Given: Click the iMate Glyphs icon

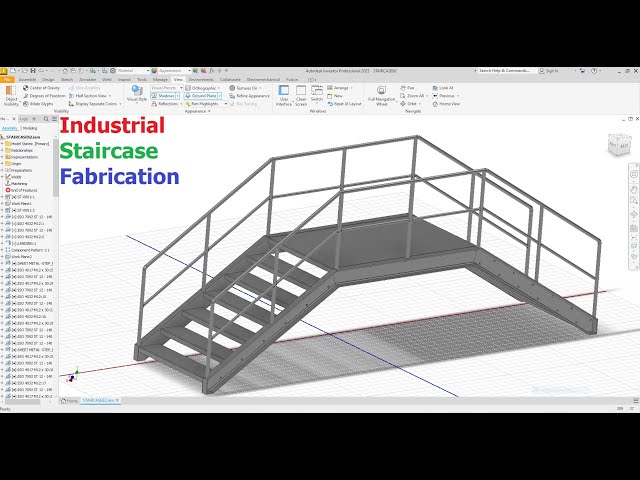Looking at the screenshot, I should 26,104.
